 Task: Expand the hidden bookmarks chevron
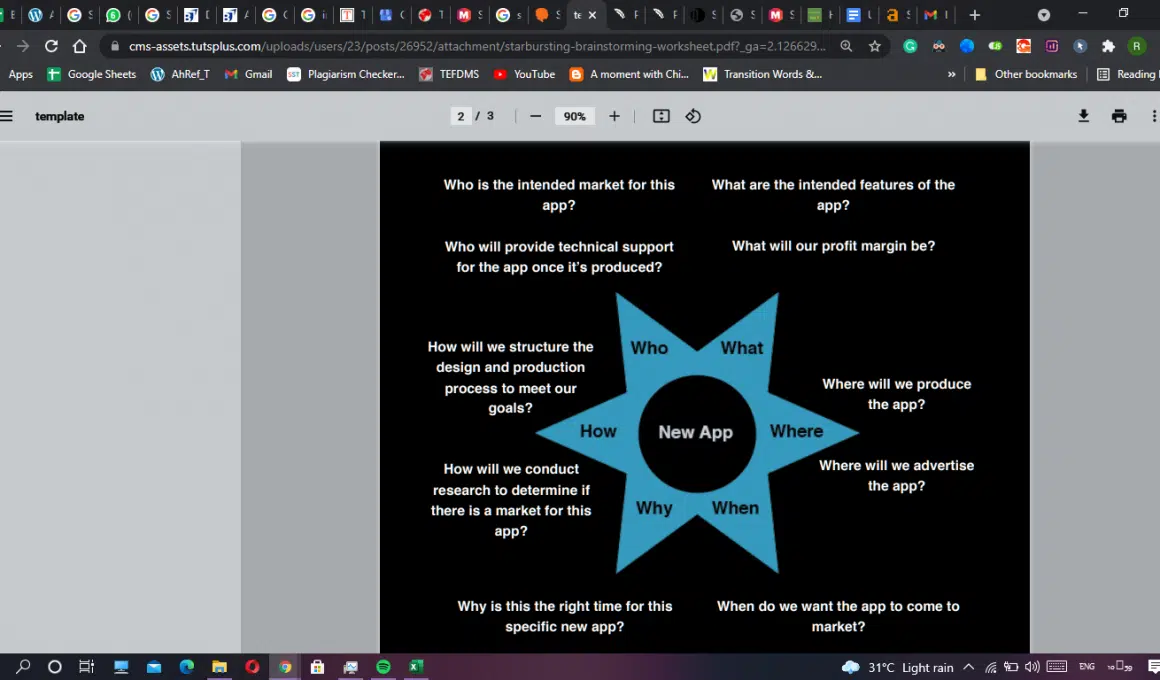951,74
